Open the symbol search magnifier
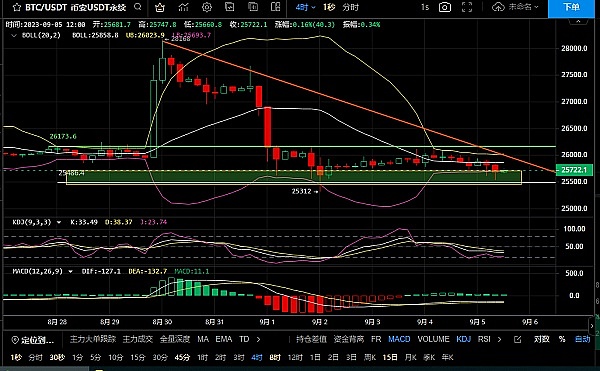Image resolution: width=600 pixels, height=371 pixels. 138,7
